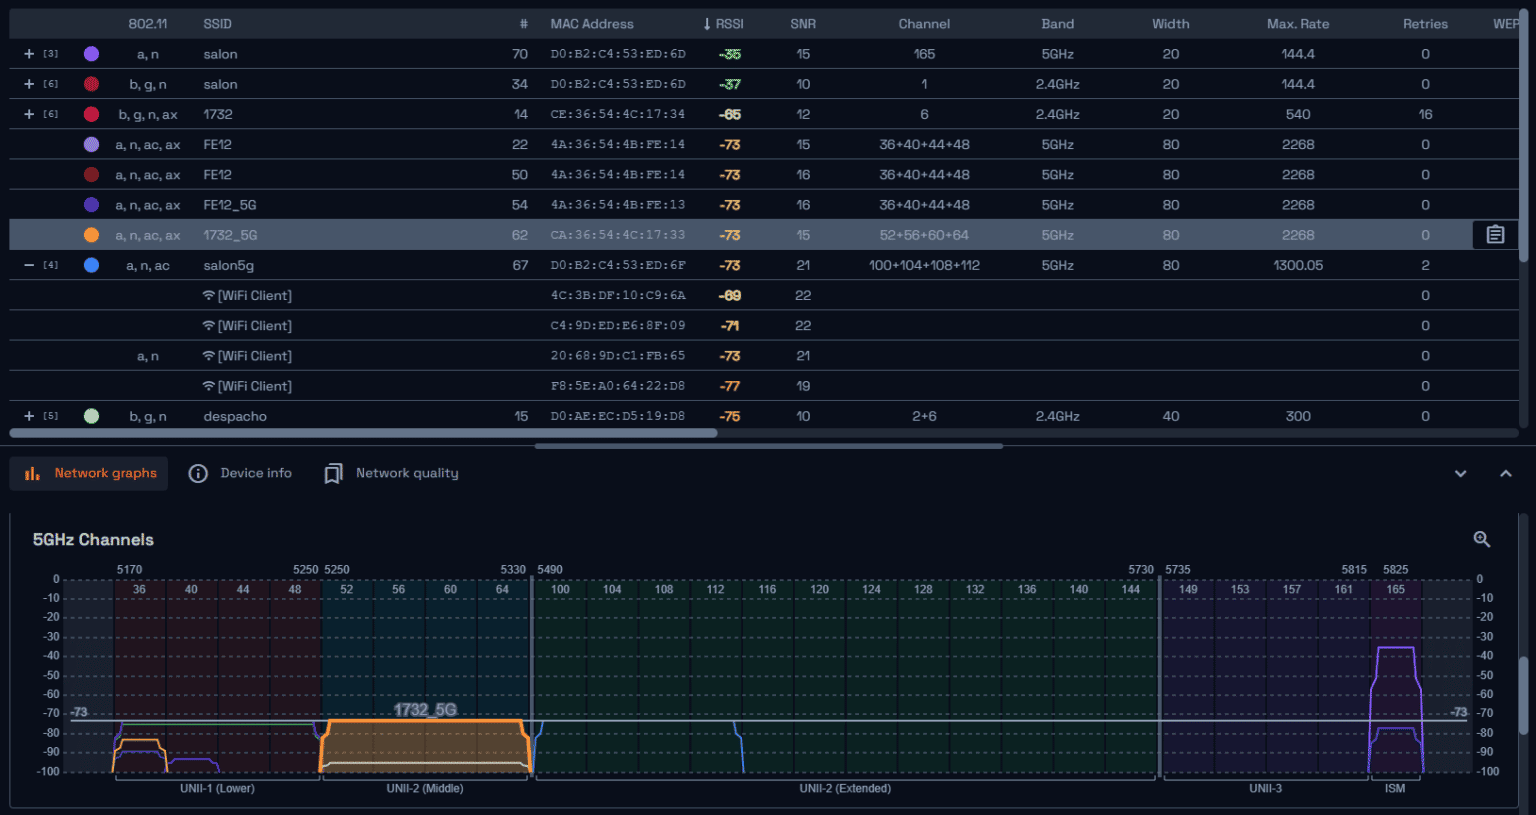Image resolution: width=1536 pixels, height=815 pixels.
Task: Switch to the Device info tab
Action: pyautogui.click(x=255, y=472)
